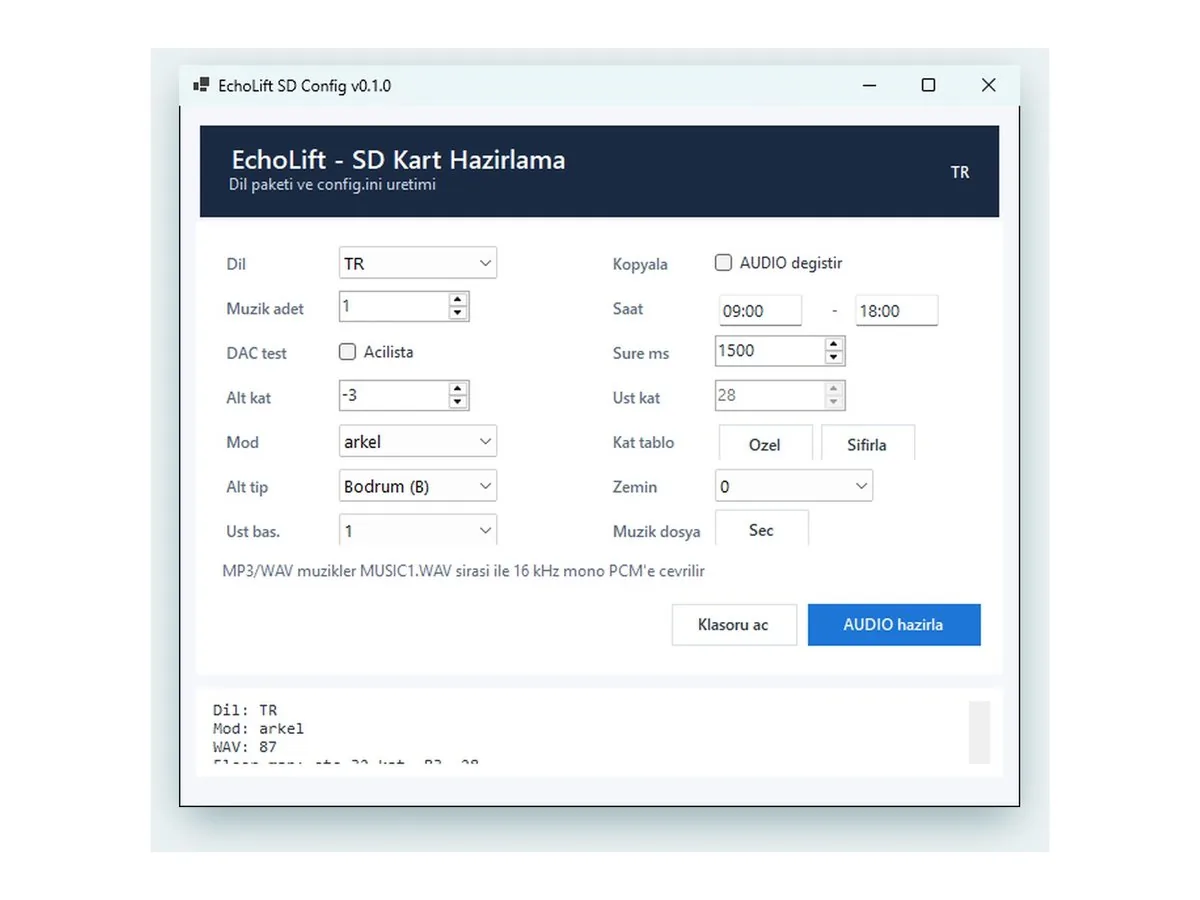Close the EchoLift SD Config window
1200x900 pixels.
pyautogui.click(x=989, y=85)
